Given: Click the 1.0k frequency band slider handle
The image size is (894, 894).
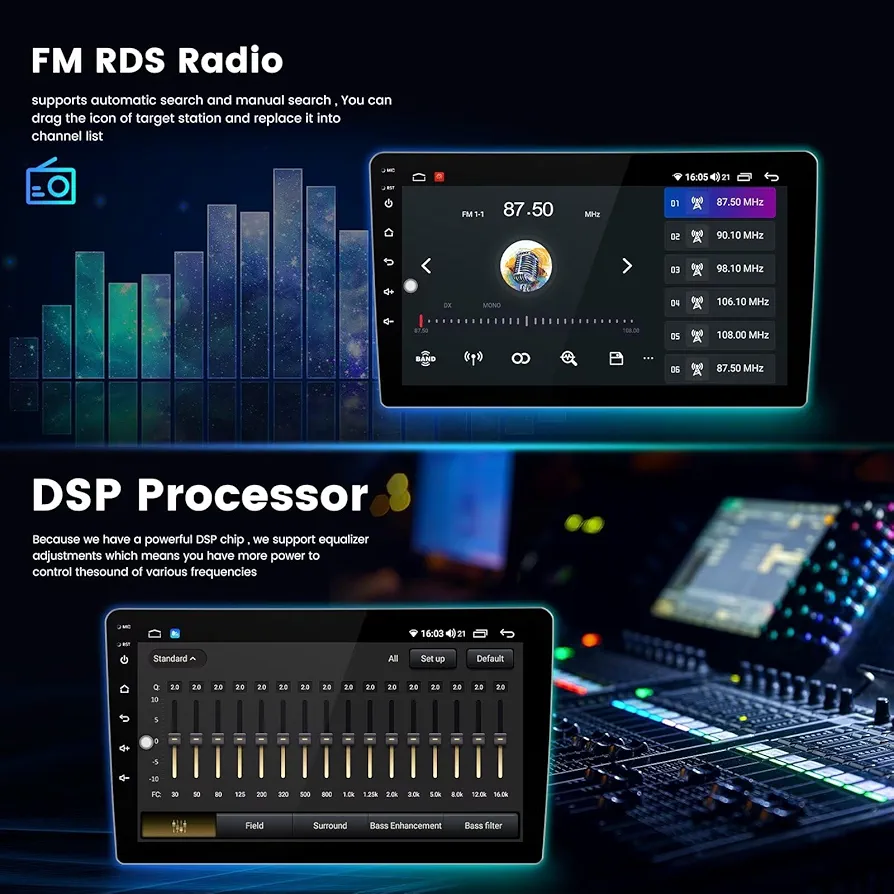Looking at the screenshot, I should pos(348,738).
